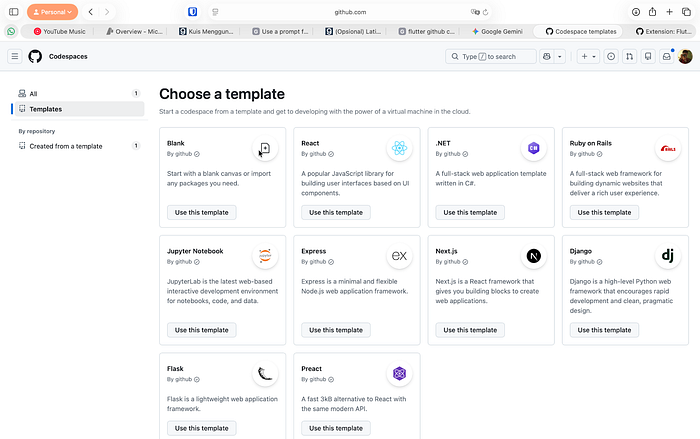Open the pull requests icon

click(629, 57)
